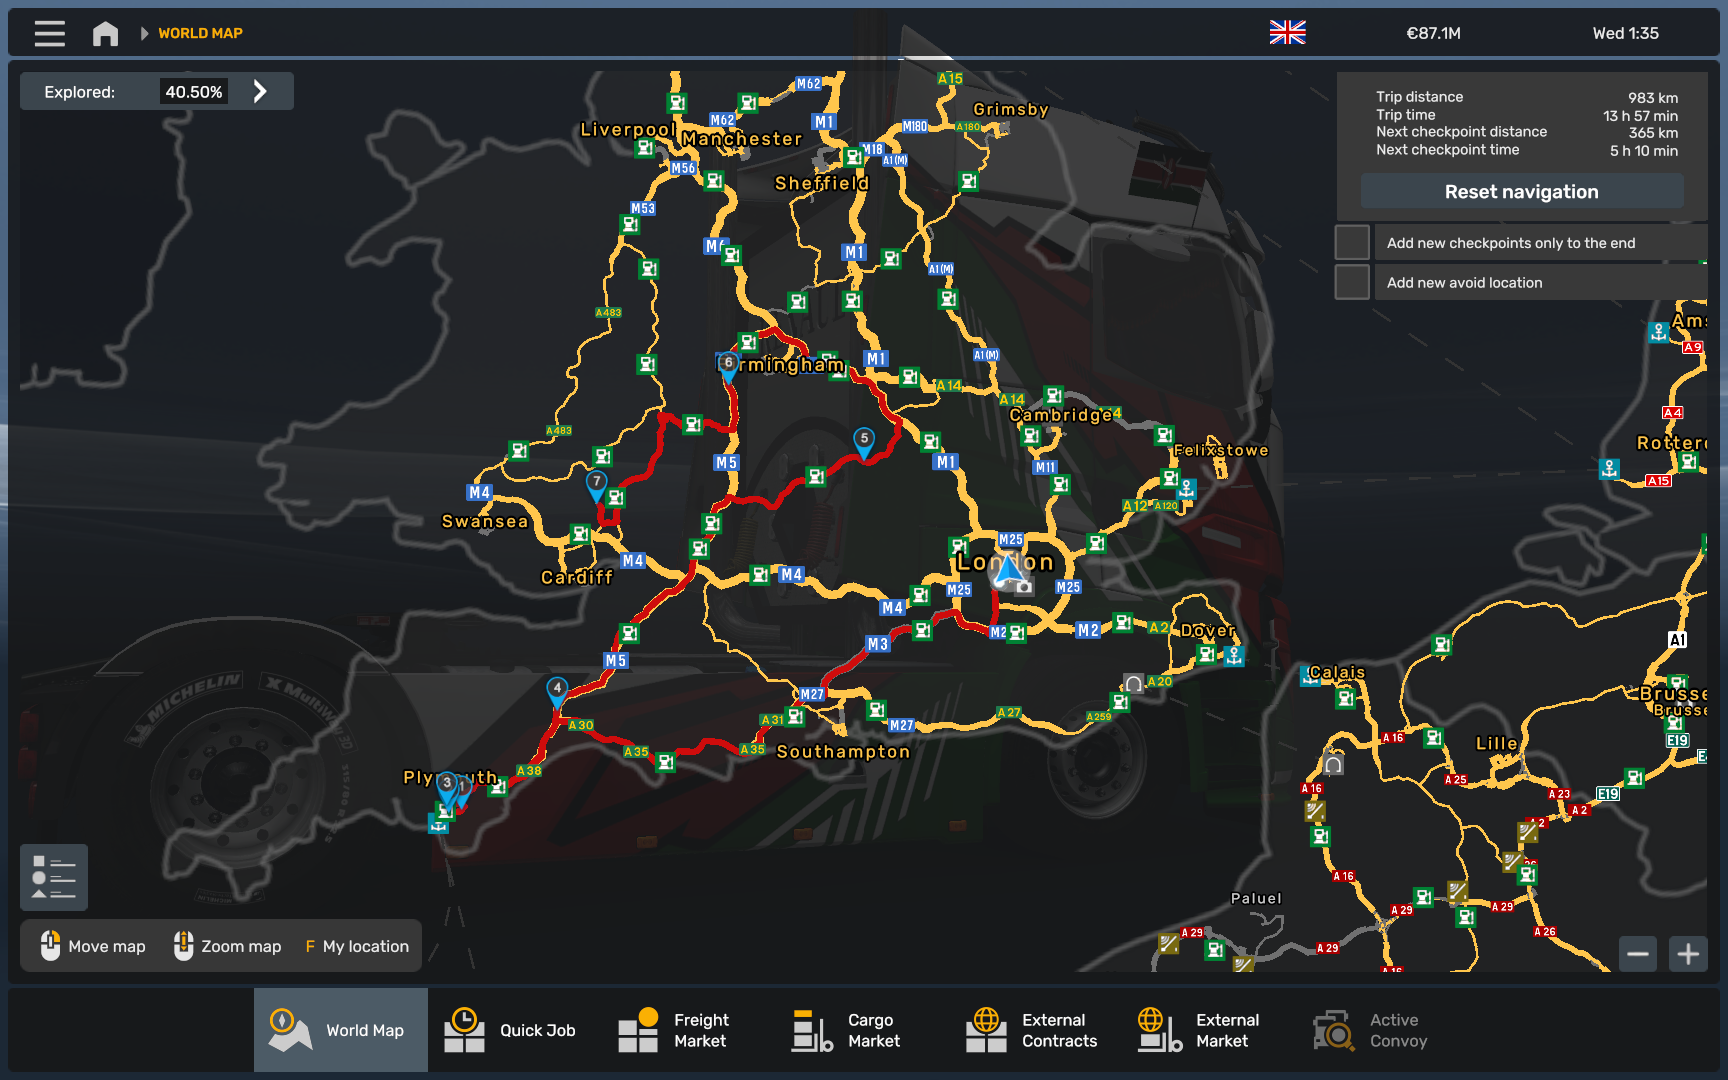The height and width of the screenshot is (1080, 1728).
Task: Toggle 'Add new avoid location' checkbox
Action: pyautogui.click(x=1352, y=282)
